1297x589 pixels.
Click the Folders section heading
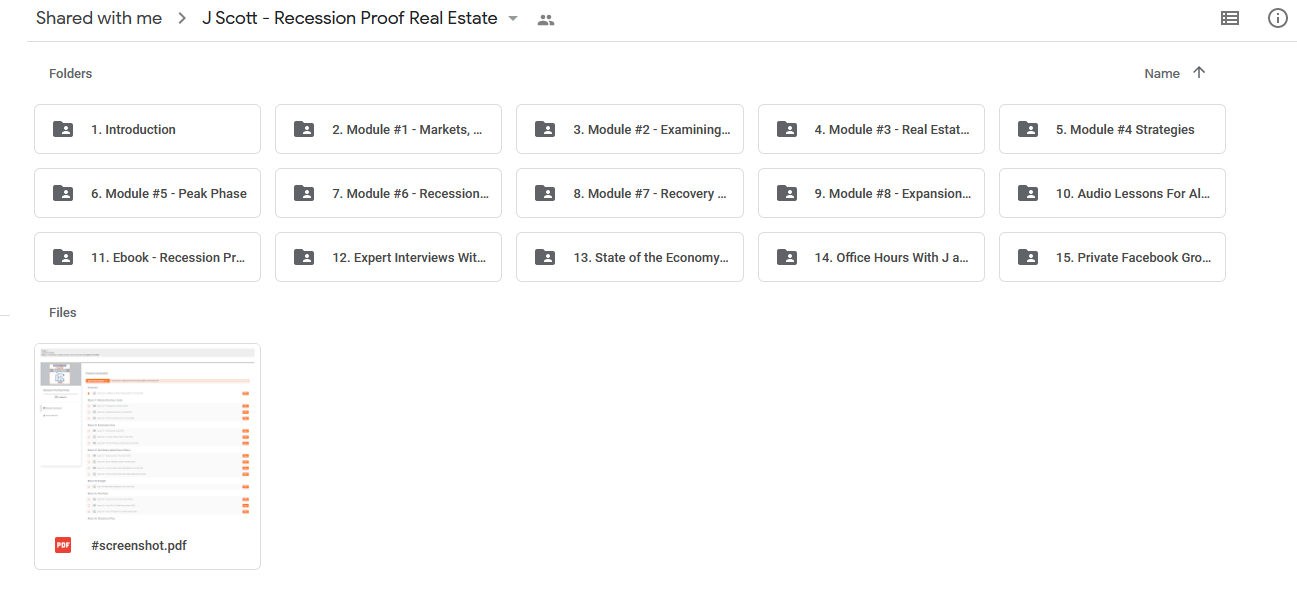pos(70,73)
